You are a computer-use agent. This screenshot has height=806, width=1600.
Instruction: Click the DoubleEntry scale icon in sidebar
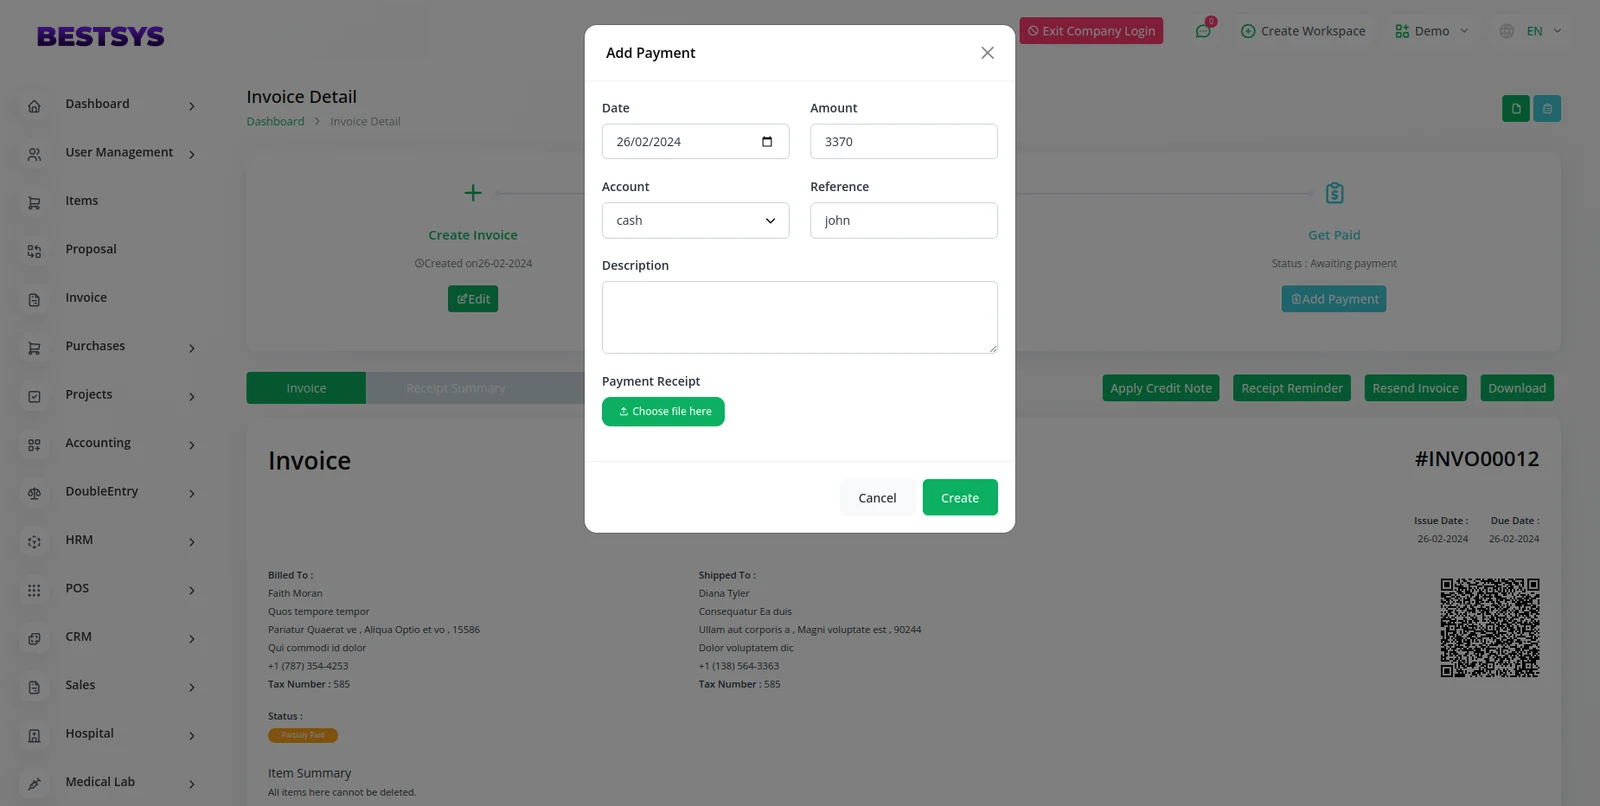[x=34, y=493]
